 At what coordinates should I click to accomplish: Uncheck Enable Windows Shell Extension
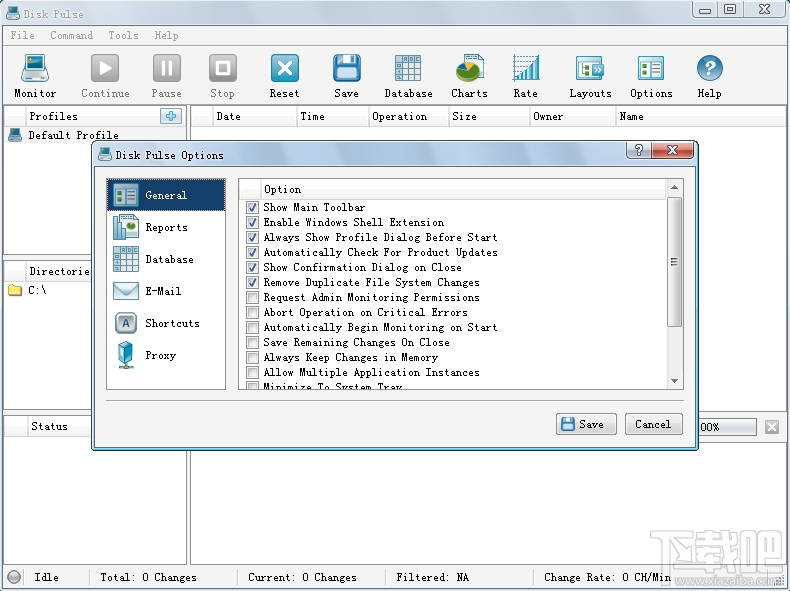252,222
